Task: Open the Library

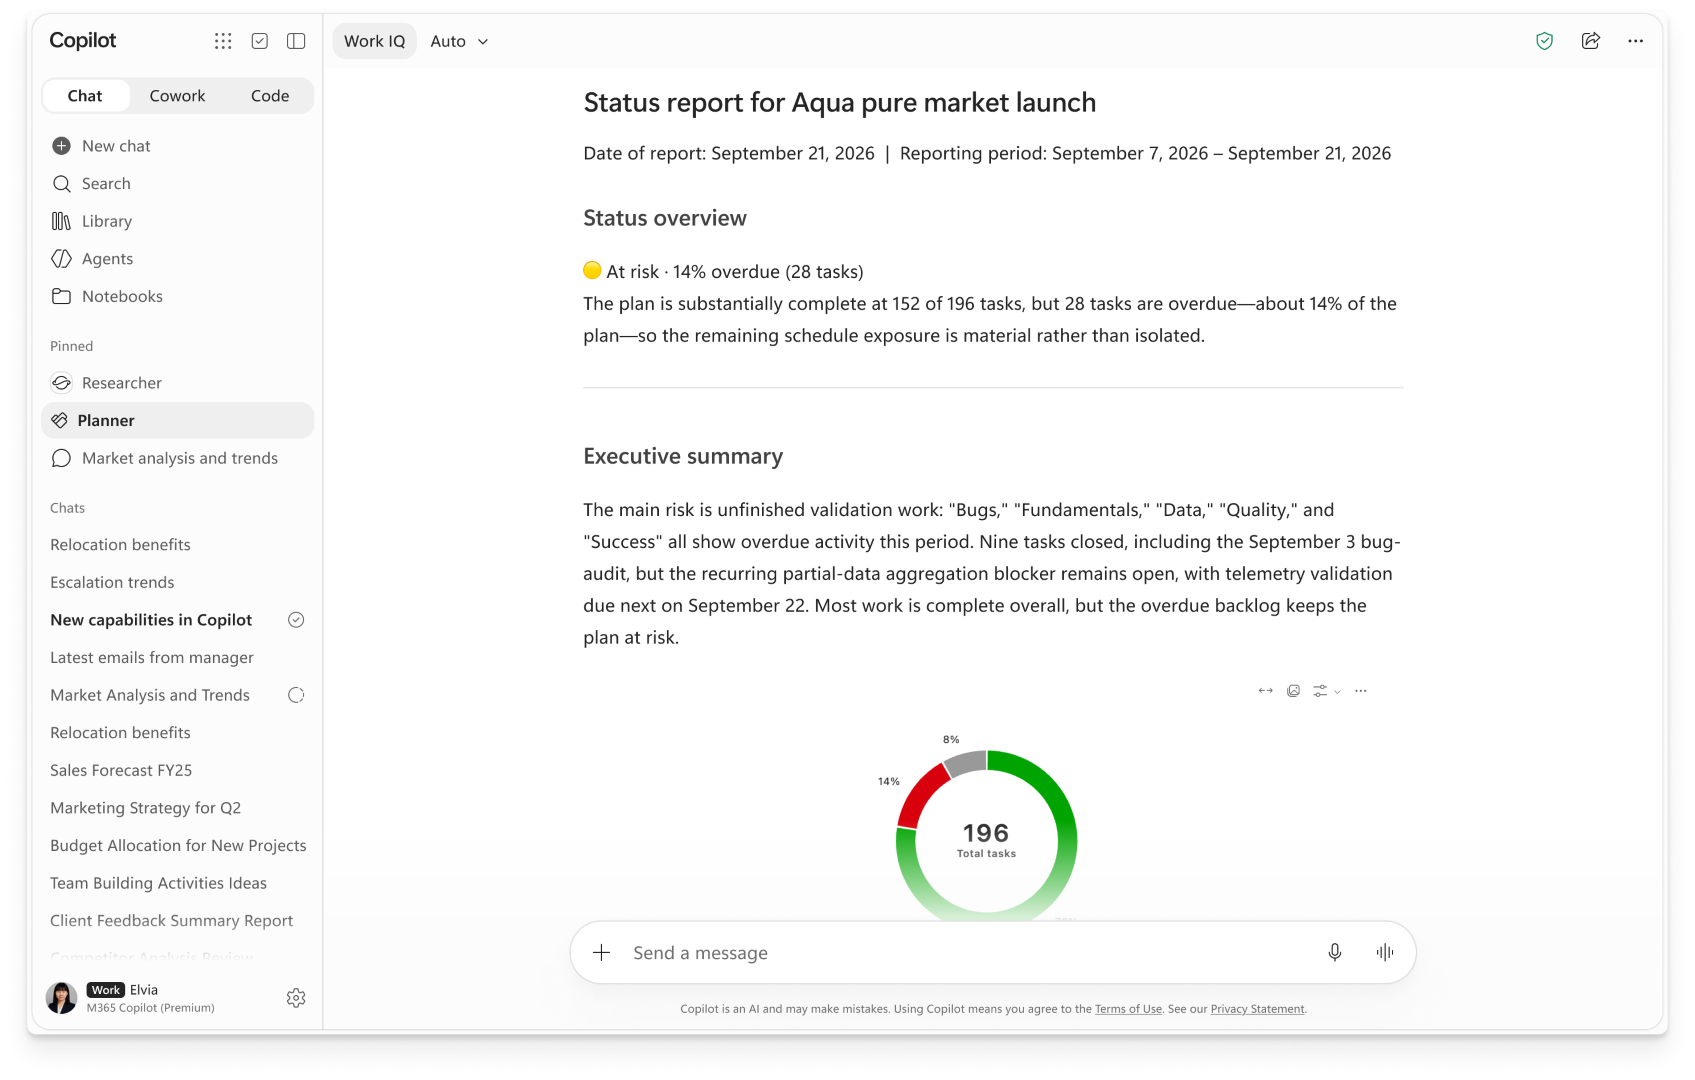Action: (178, 221)
